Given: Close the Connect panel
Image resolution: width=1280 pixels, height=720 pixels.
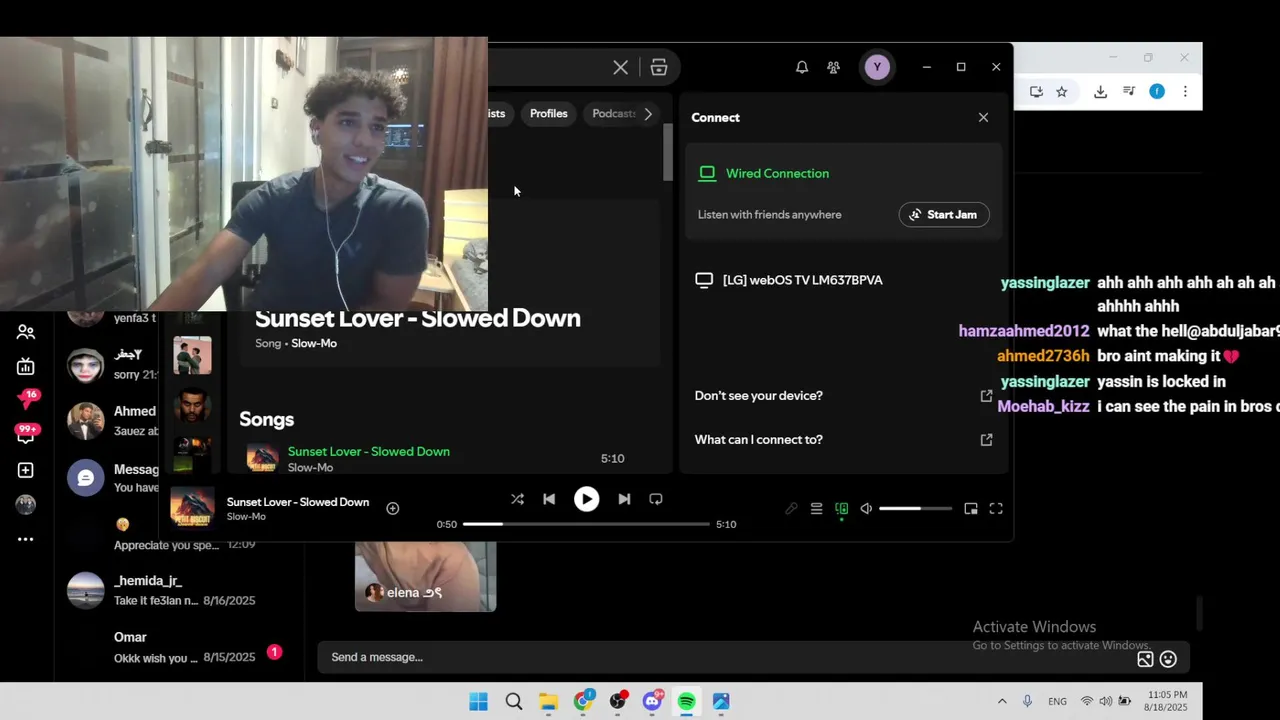Looking at the screenshot, I should click(x=983, y=118).
